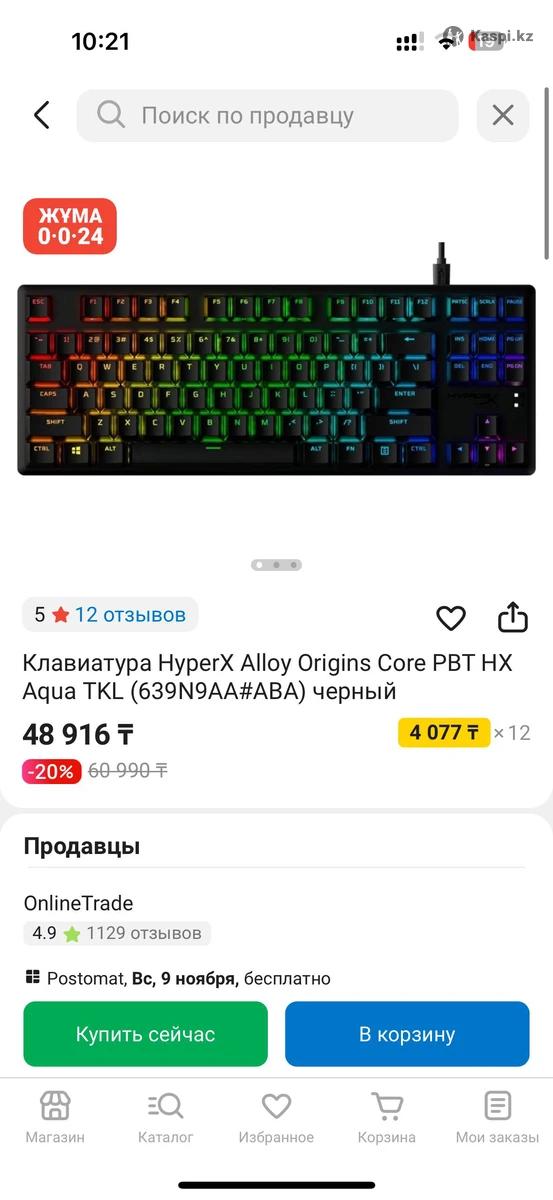Screen dimensions: 553x1200
Task: Tap В корзину button
Action: 407,1034
